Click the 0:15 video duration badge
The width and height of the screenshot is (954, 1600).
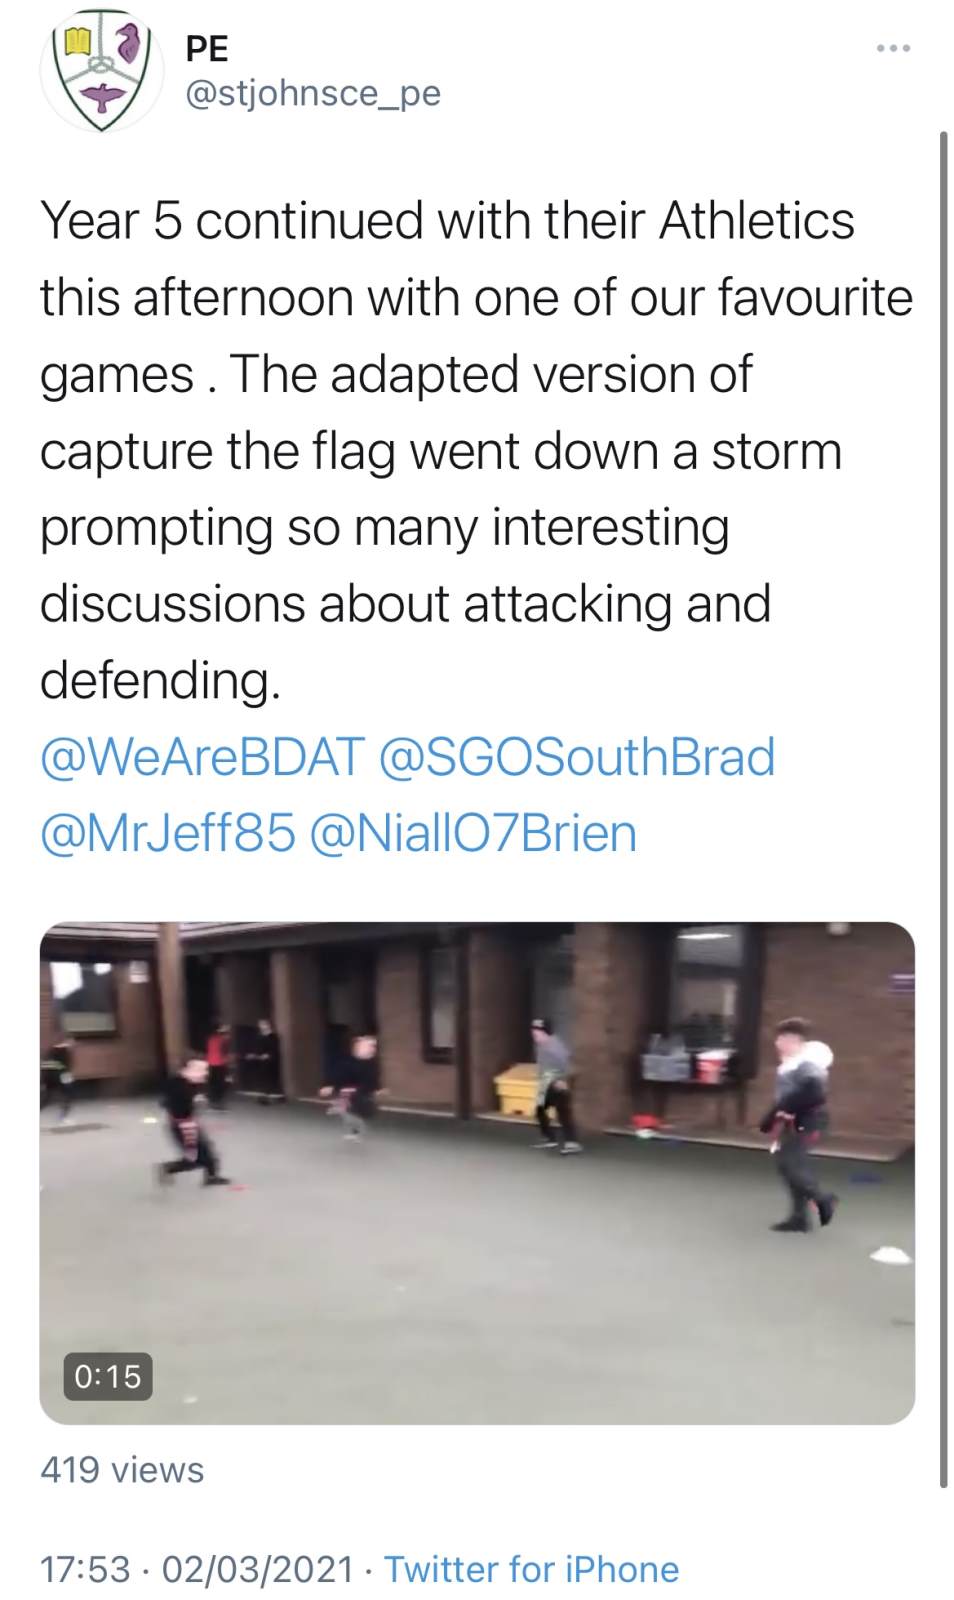pos(108,1376)
